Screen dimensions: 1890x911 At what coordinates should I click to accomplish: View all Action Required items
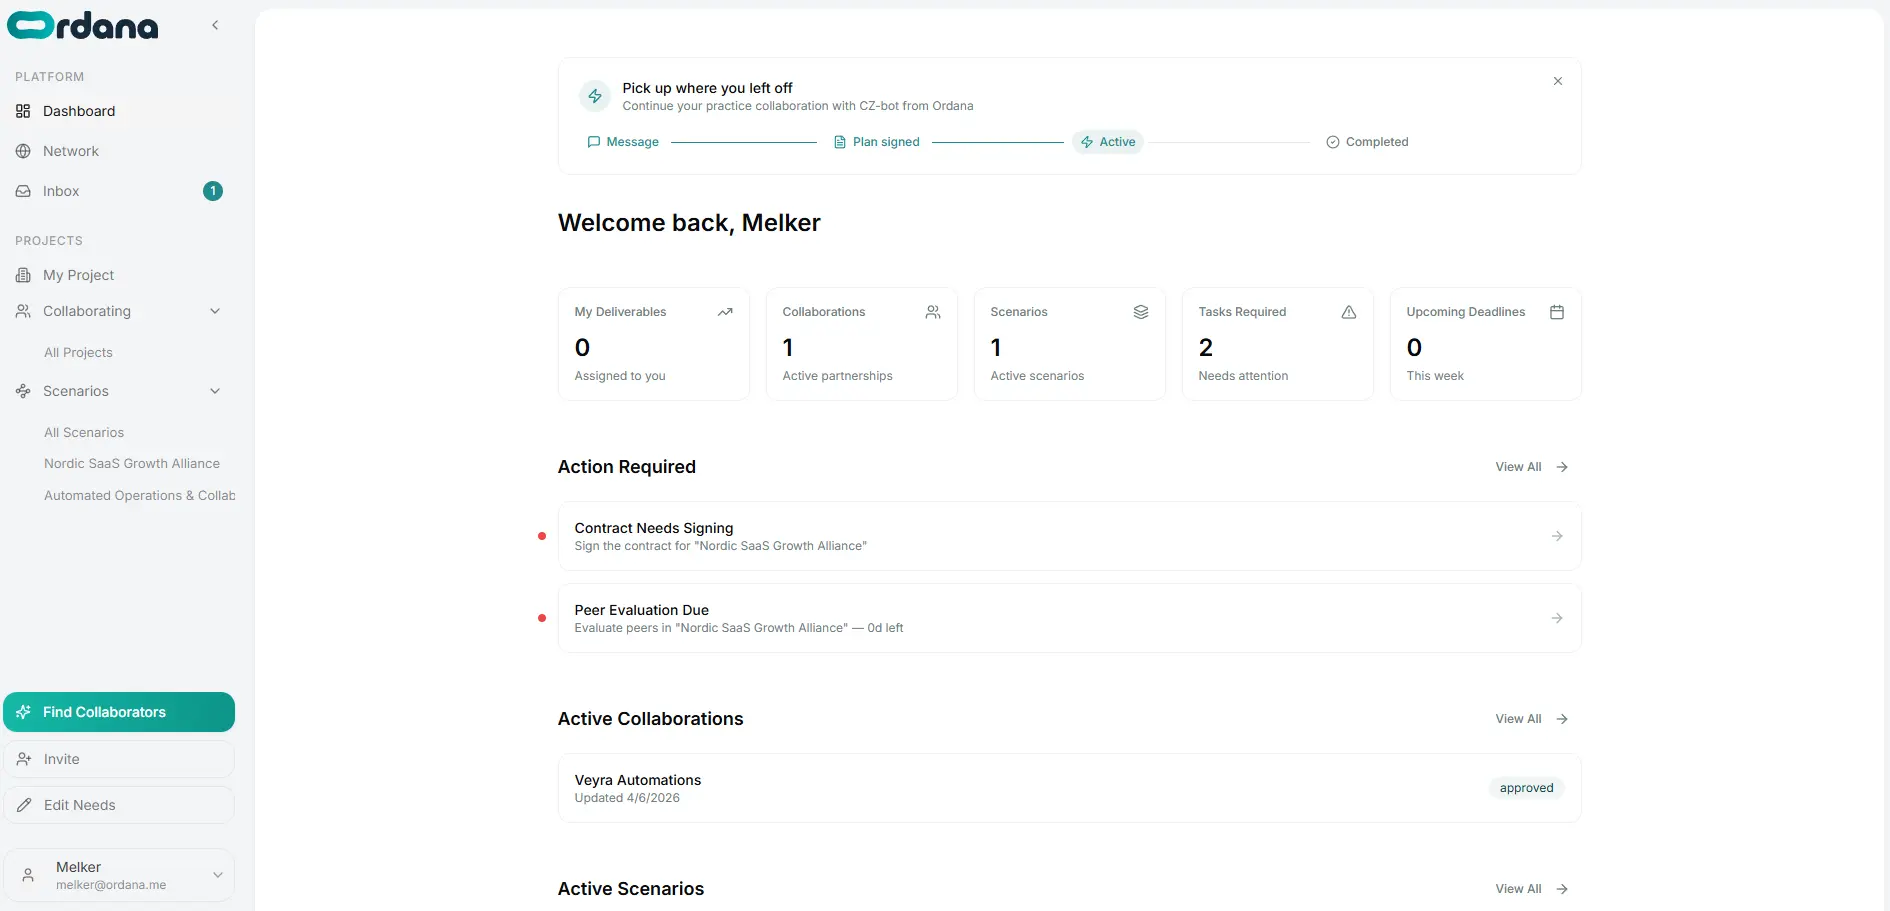pyautogui.click(x=1531, y=467)
